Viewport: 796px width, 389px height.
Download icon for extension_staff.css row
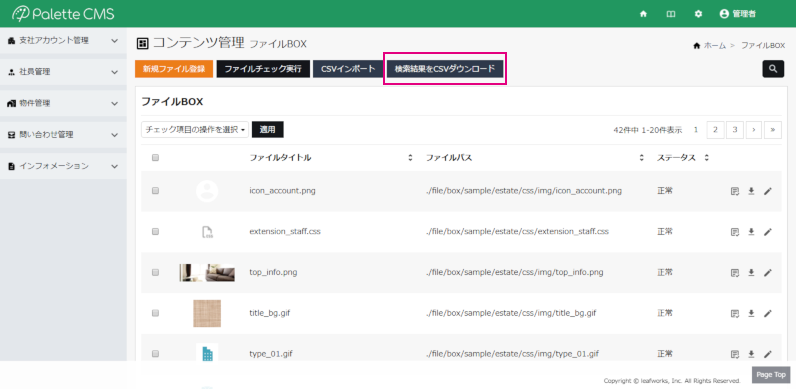(751, 232)
